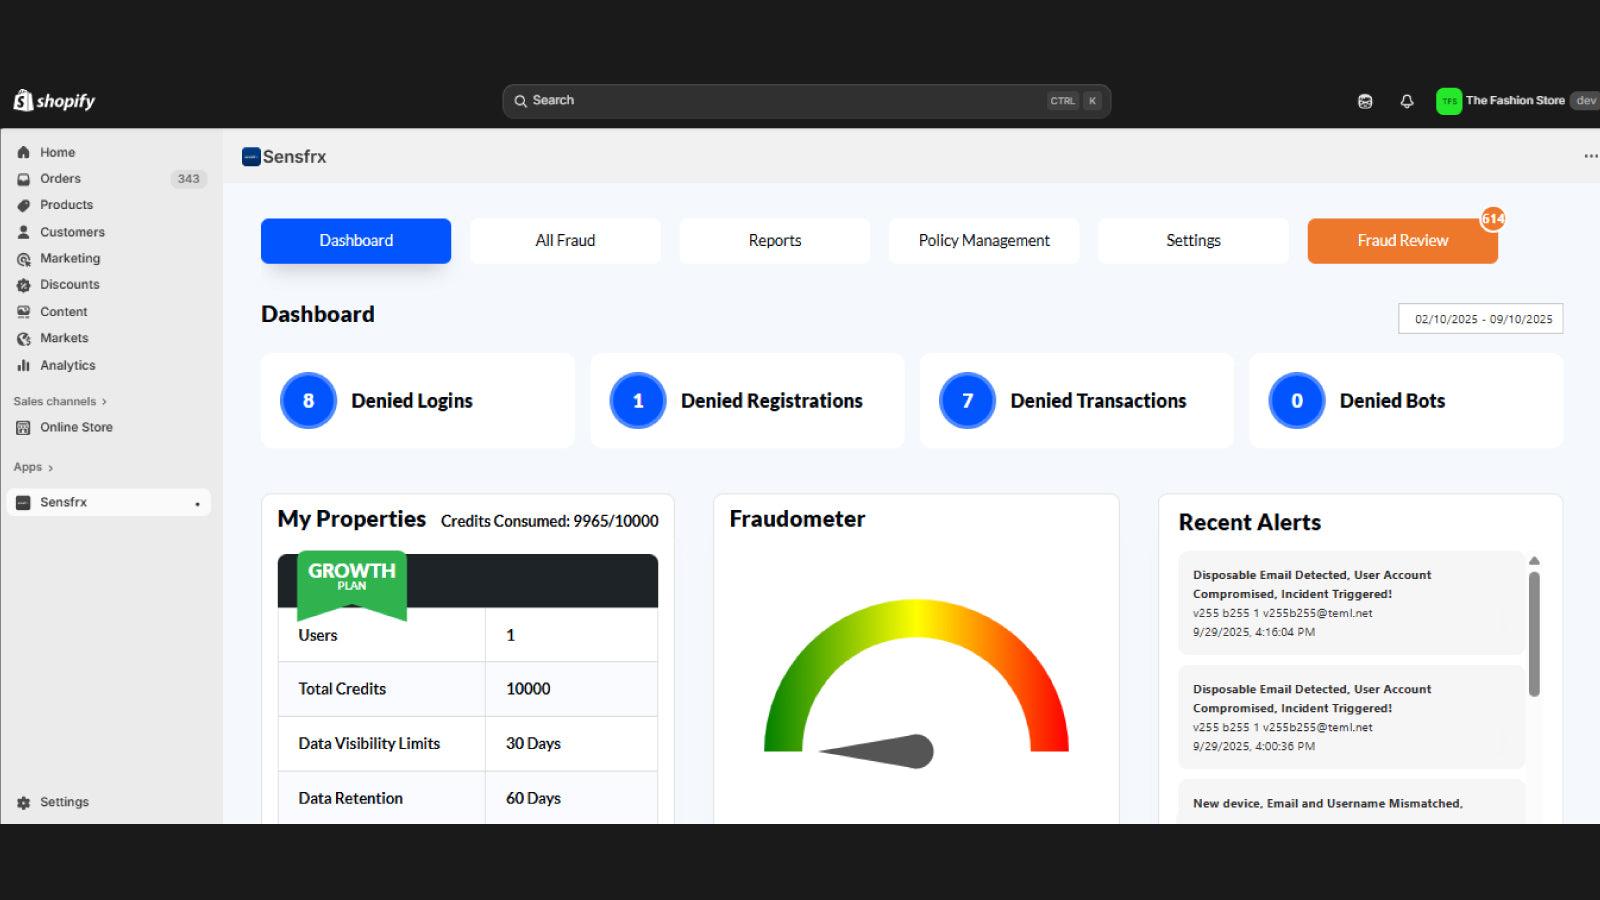Screen dimensions: 1600x900
Task: Click the Analytics sidebar icon
Action: tap(22, 365)
